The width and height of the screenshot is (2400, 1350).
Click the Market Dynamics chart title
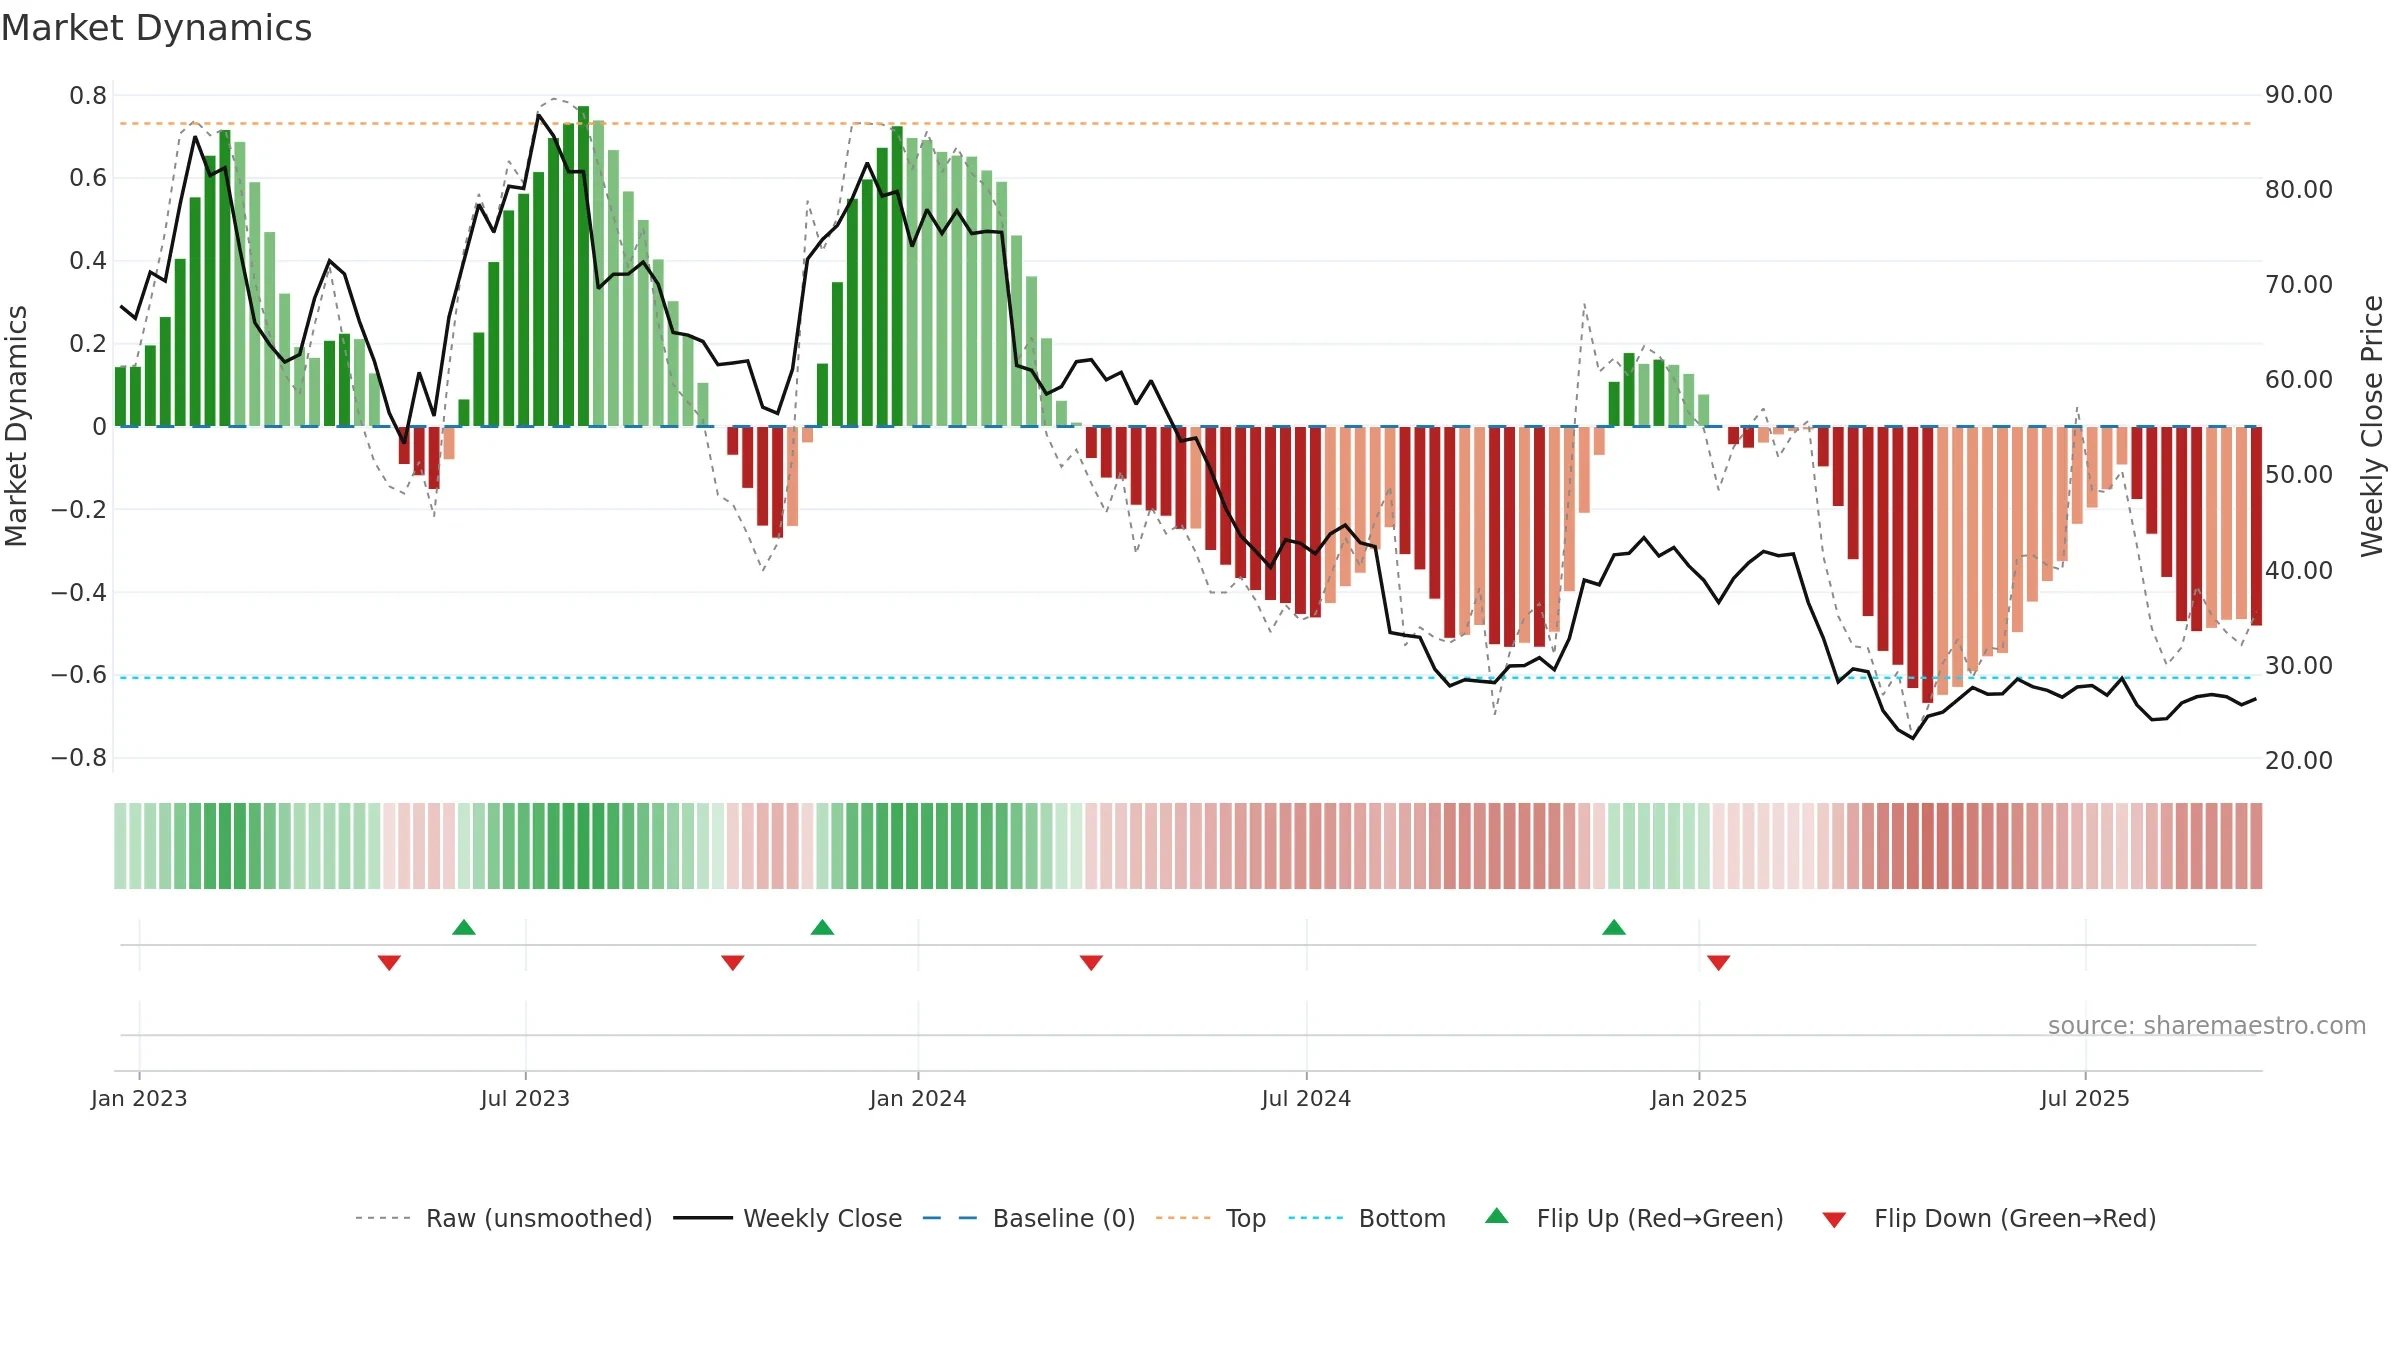tap(156, 28)
